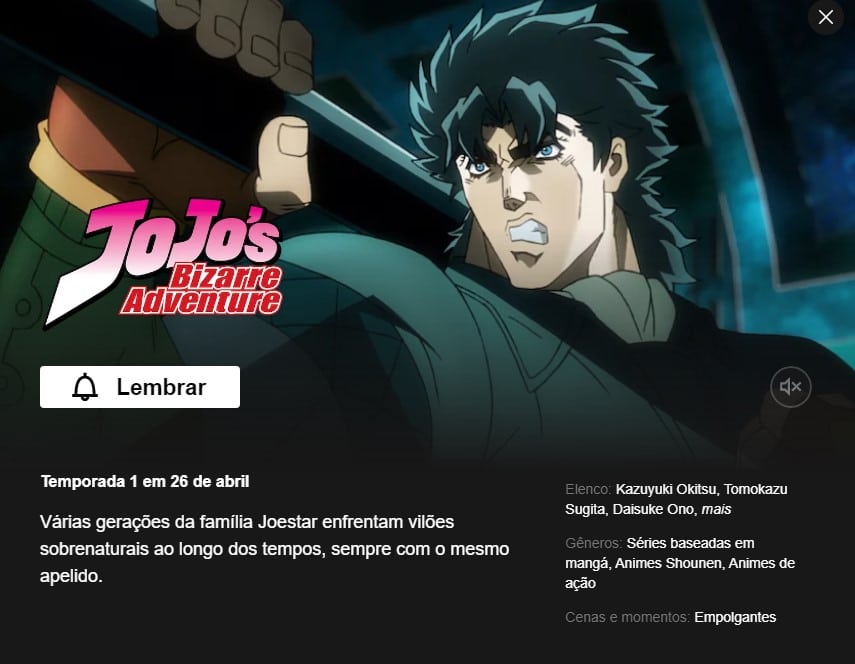Expand the cast list with 'mais'

click(715, 509)
